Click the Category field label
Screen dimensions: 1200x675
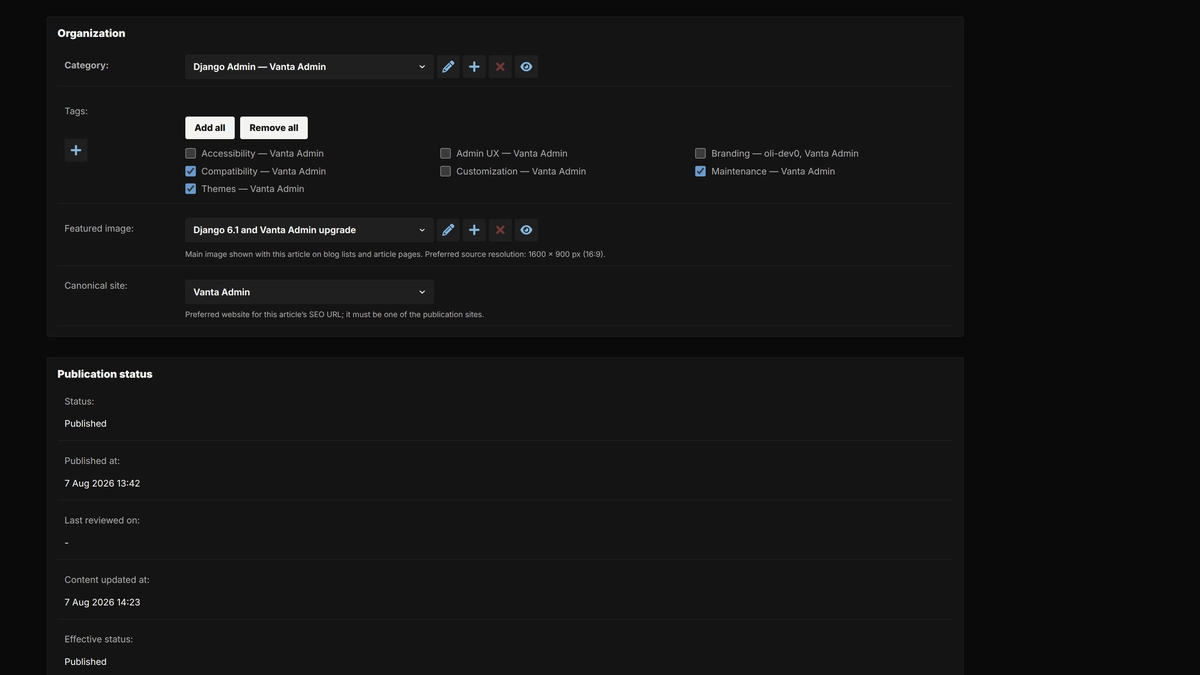click(86, 65)
